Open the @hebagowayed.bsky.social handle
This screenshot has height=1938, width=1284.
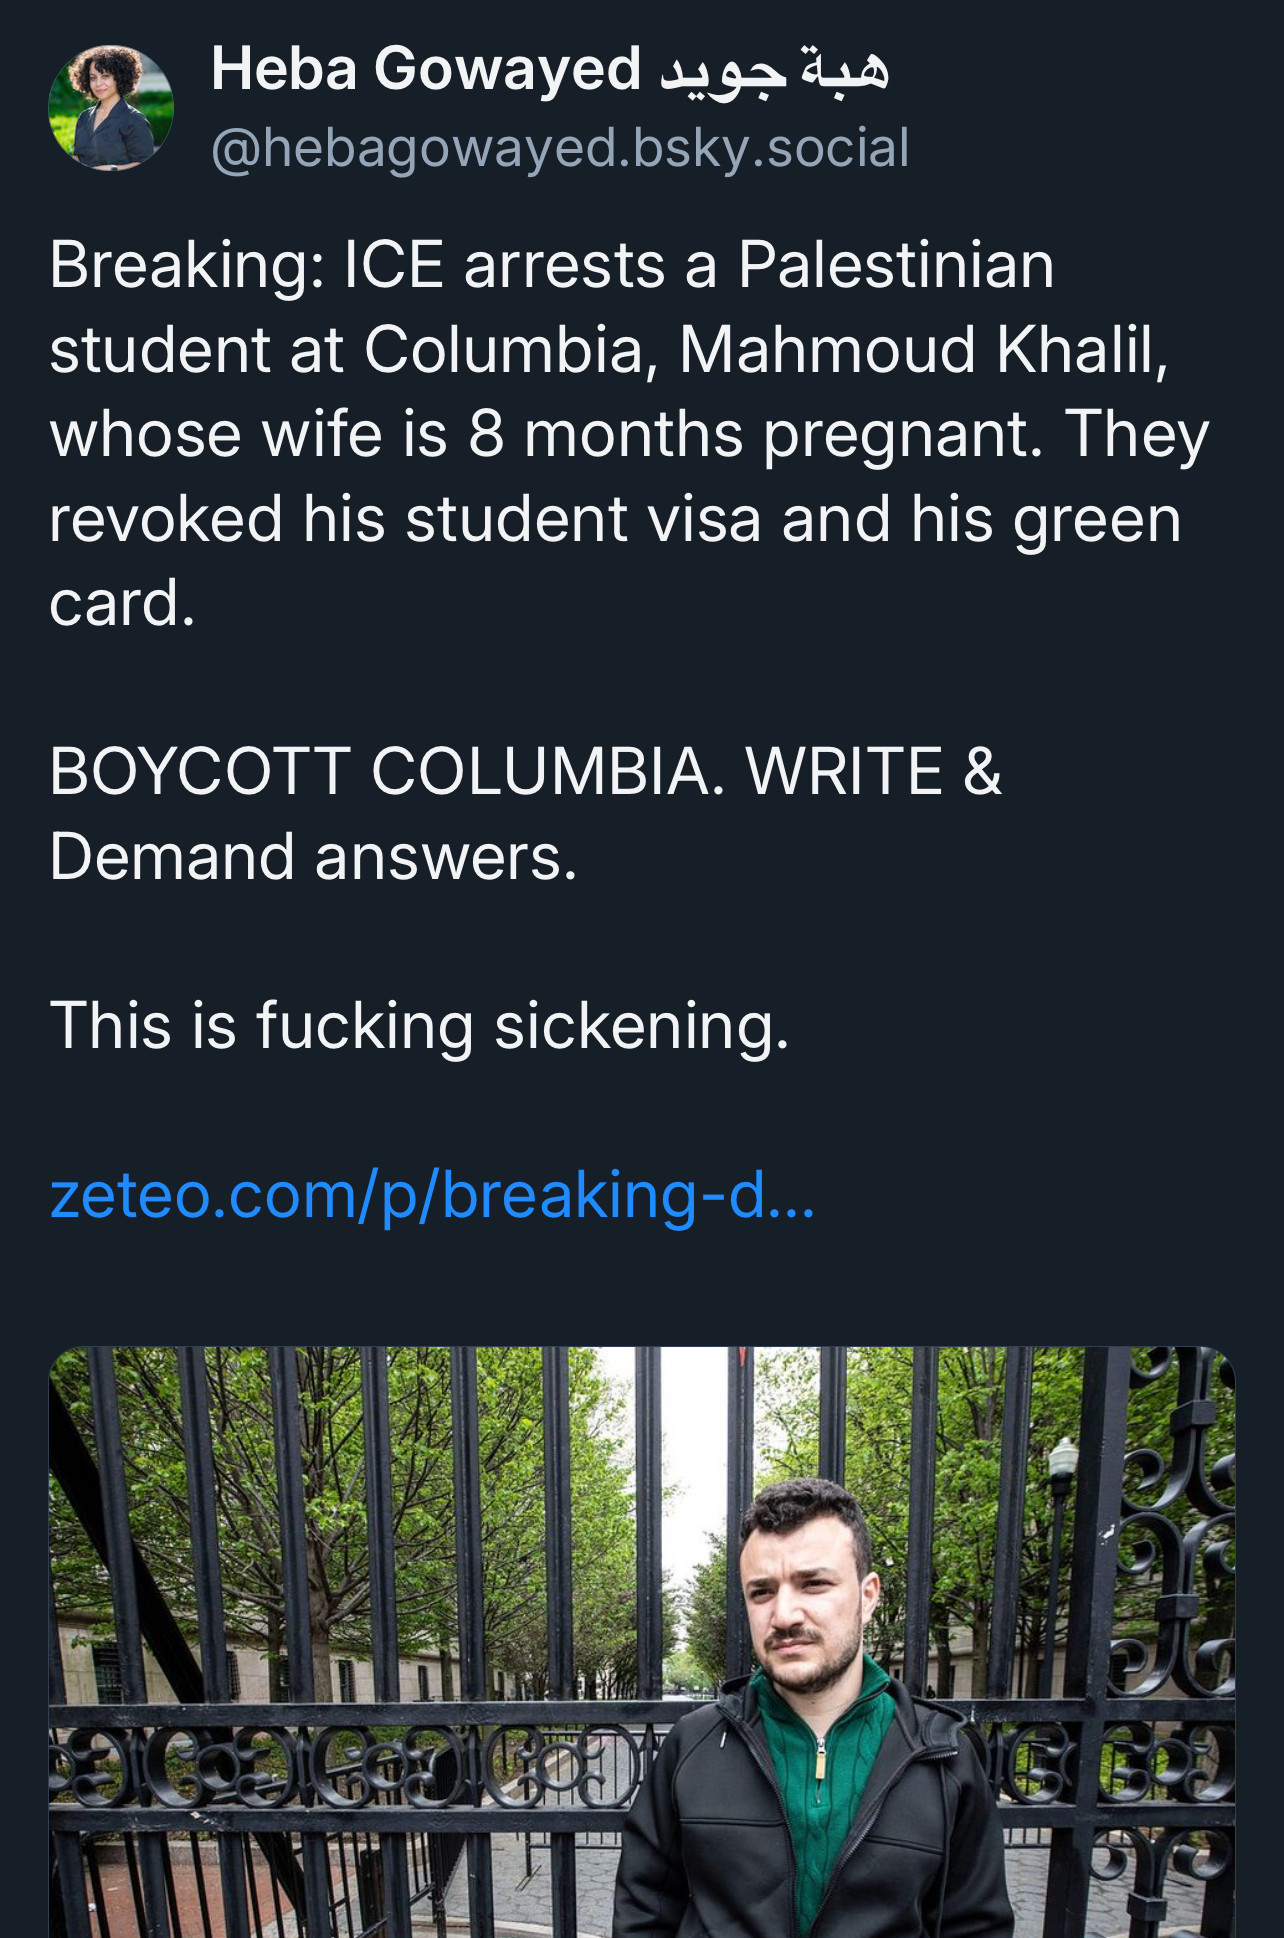[x=560, y=148]
